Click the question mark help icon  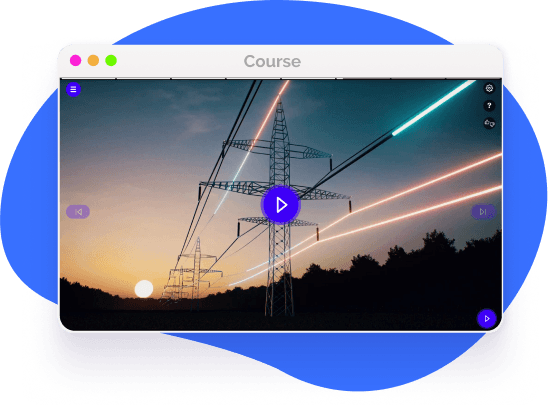(x=489, y=105)
